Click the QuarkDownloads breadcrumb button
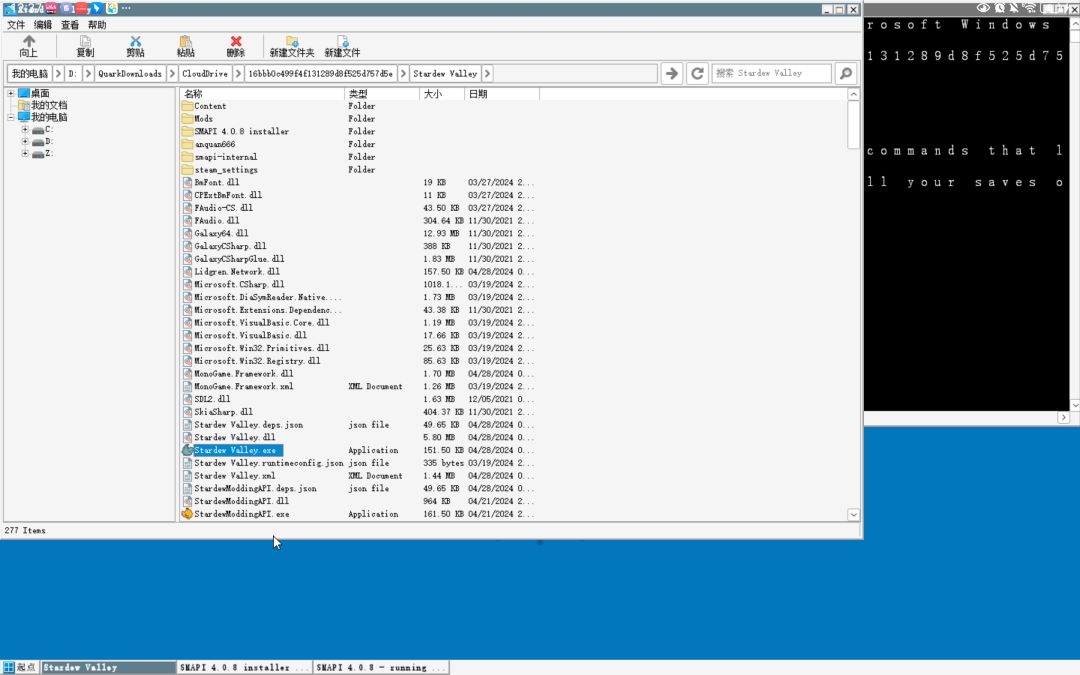The width and height of the screenshot is (1080, 675). tap(129, 73)
